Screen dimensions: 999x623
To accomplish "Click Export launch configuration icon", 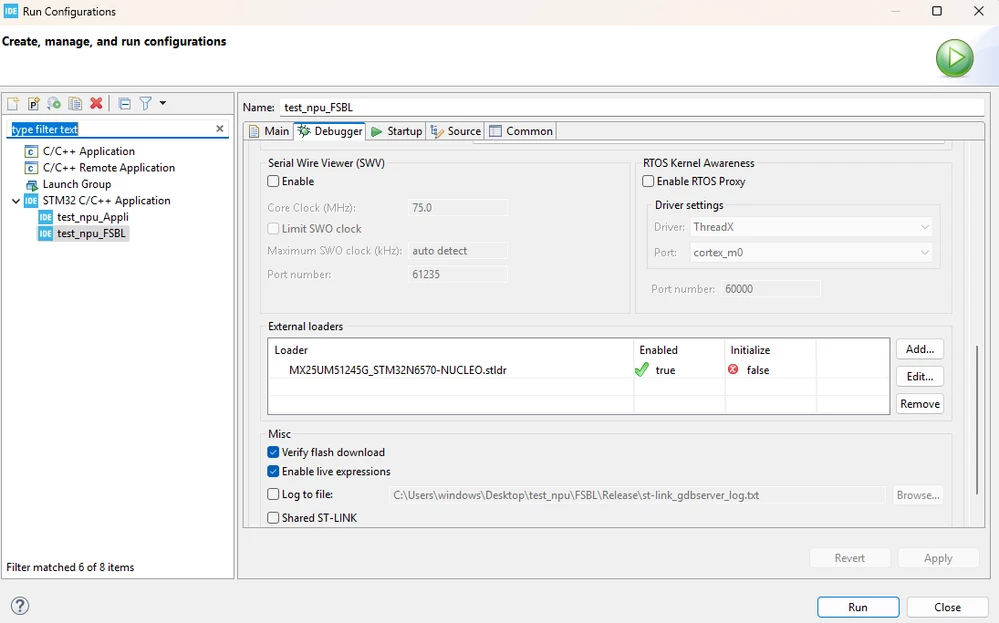I will pyautogui.click(x=54, y=103).
